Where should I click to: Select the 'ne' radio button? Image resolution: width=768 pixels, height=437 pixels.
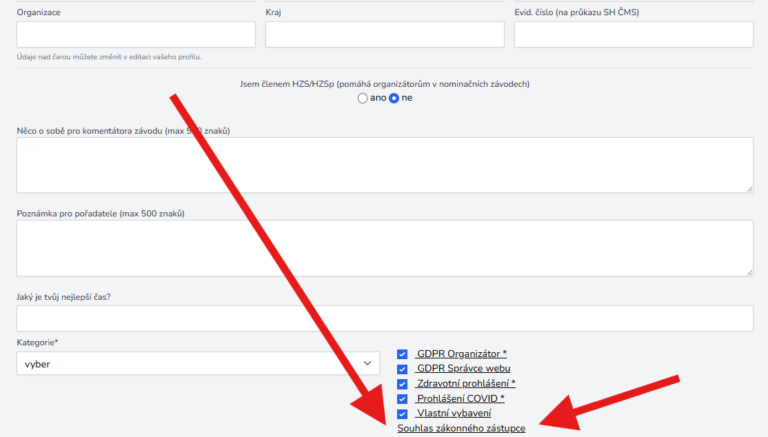coord(394,98)
